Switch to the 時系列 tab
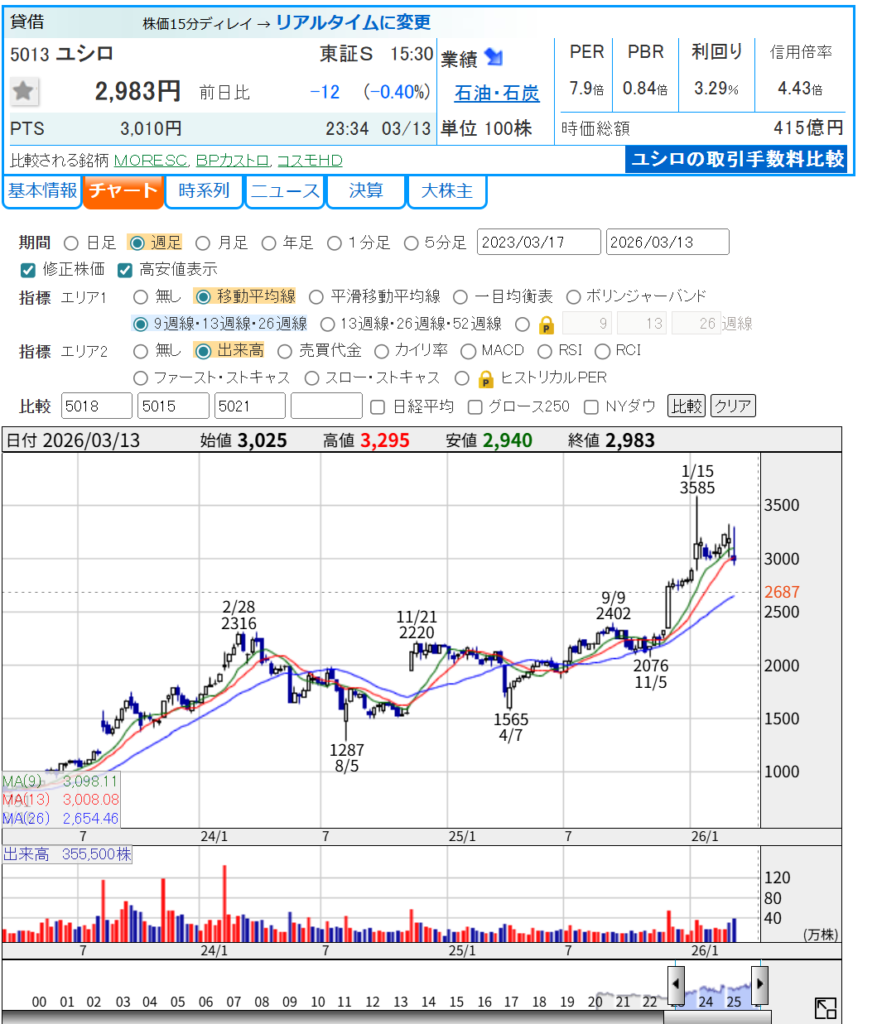Image resolution: width=877 pixels, height=1024 pixels. click(x=204, y=192)
